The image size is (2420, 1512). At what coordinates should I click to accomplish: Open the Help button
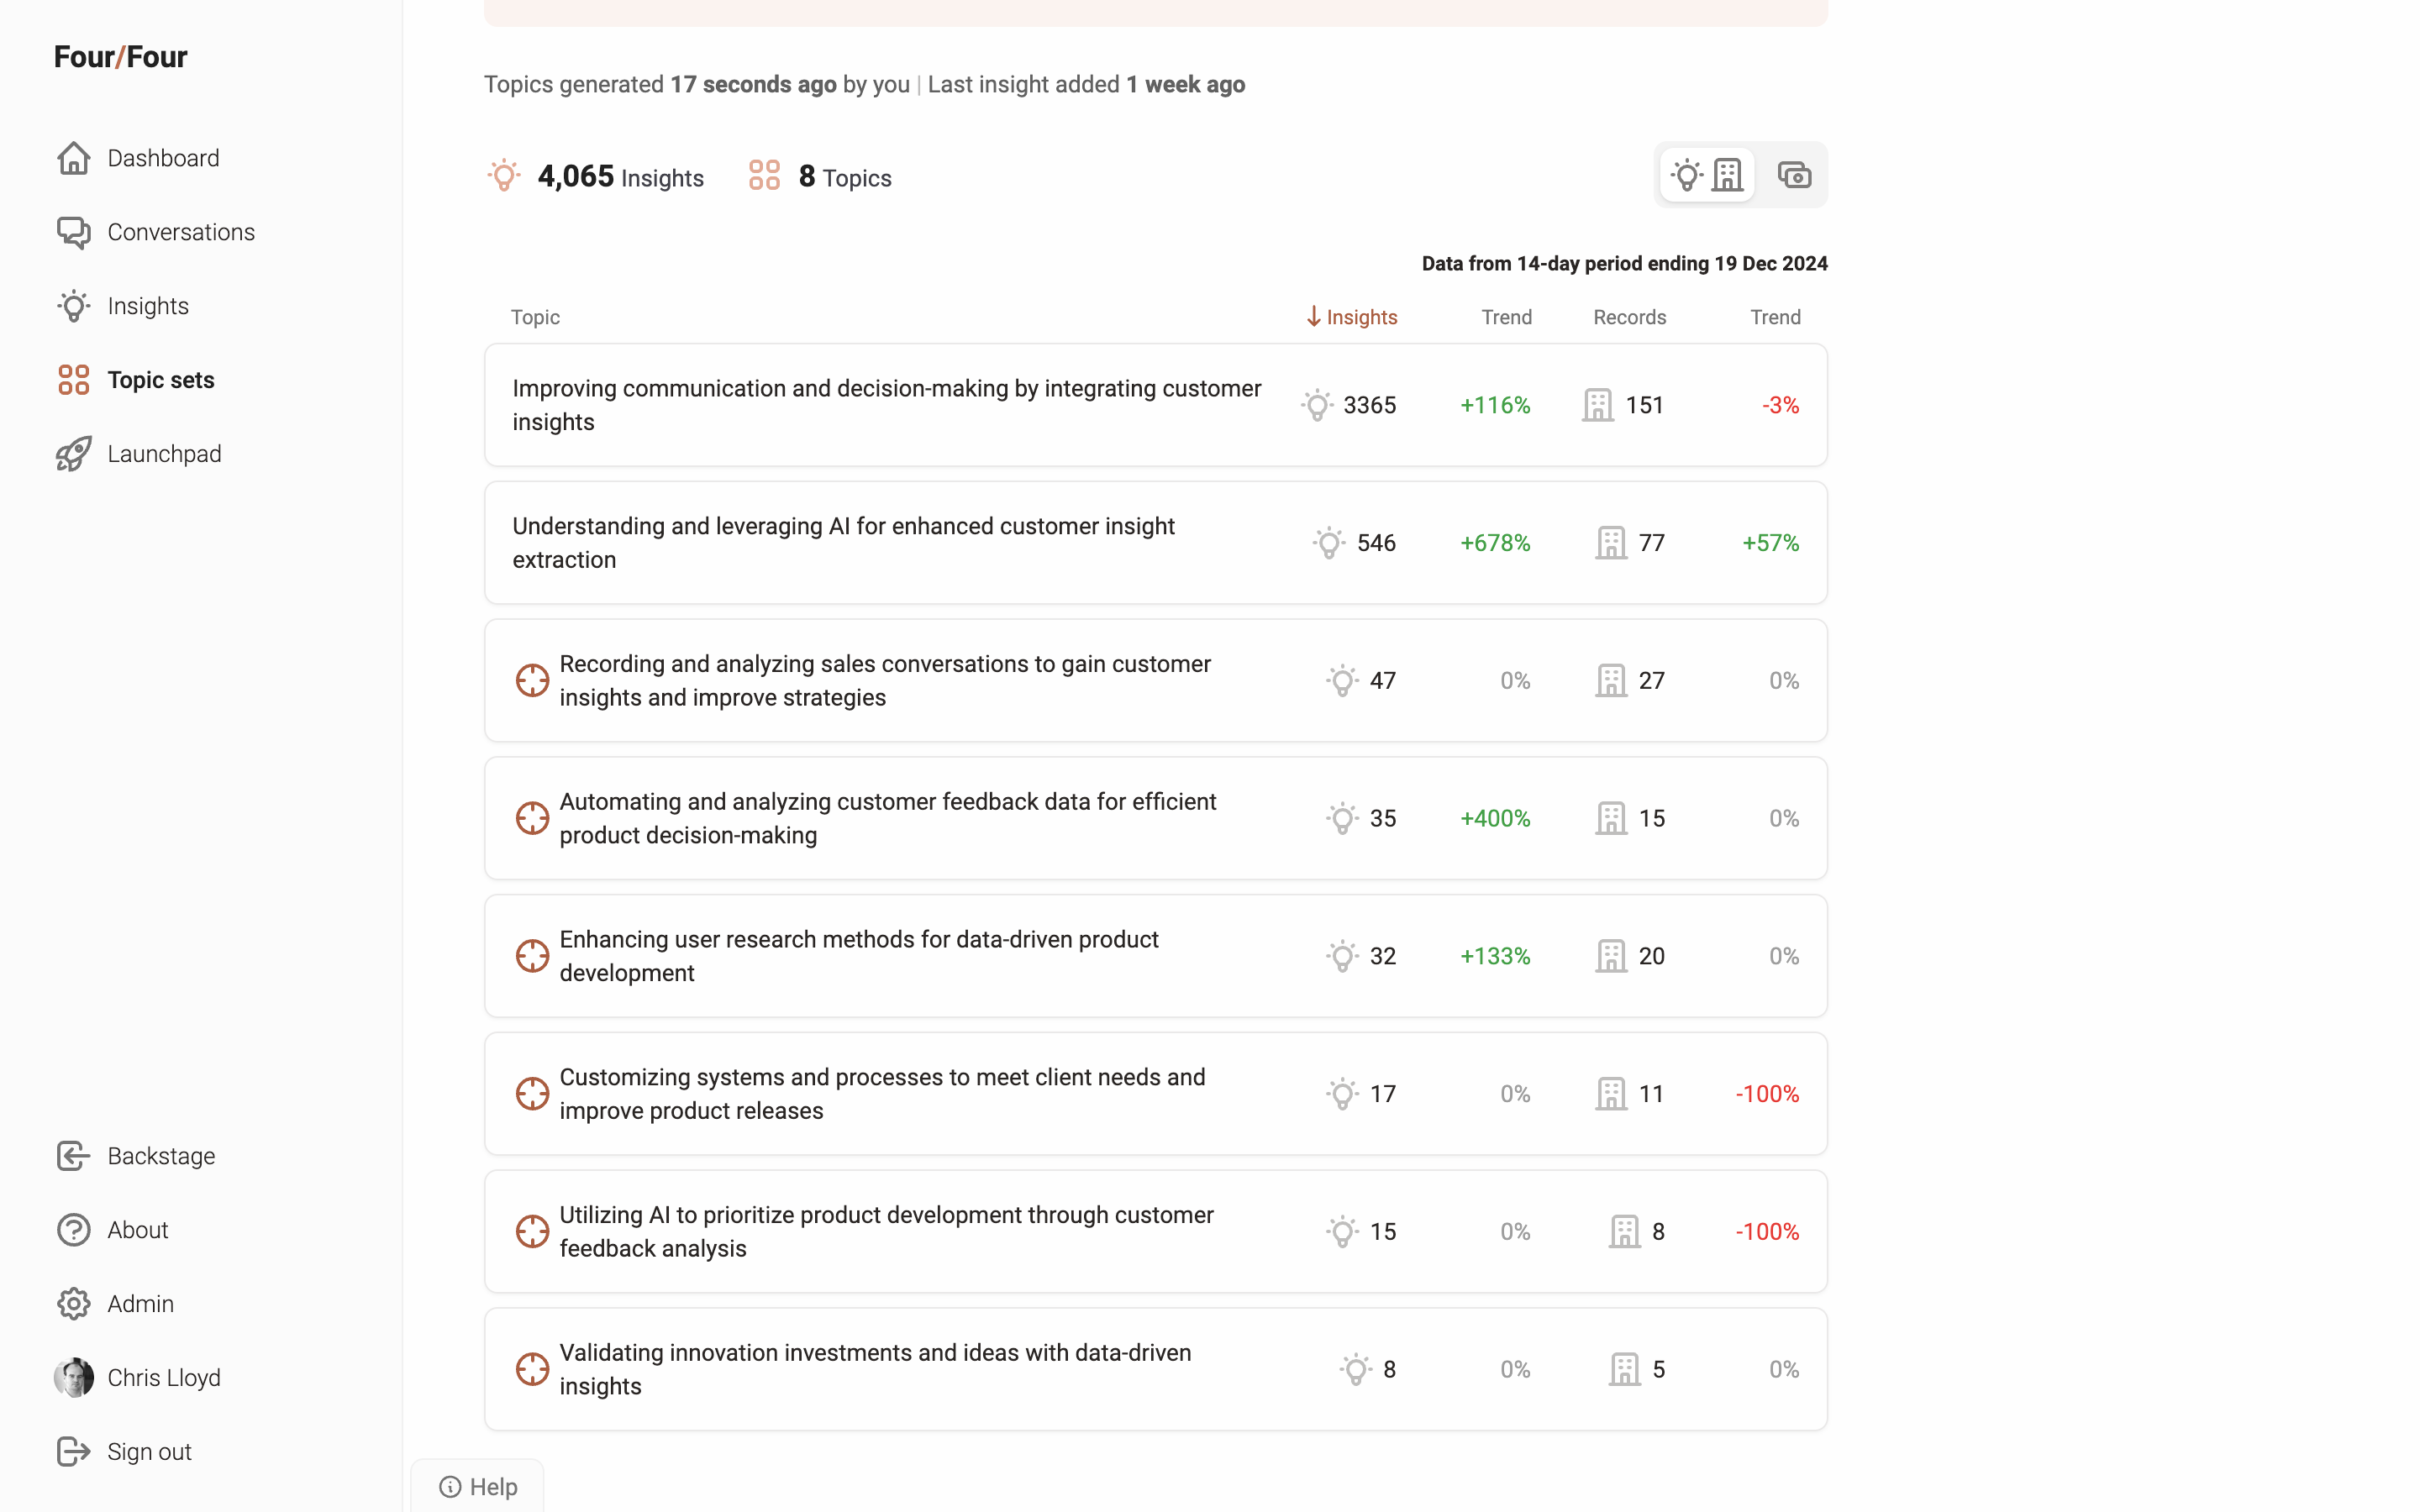click(x=478, y=1487)
